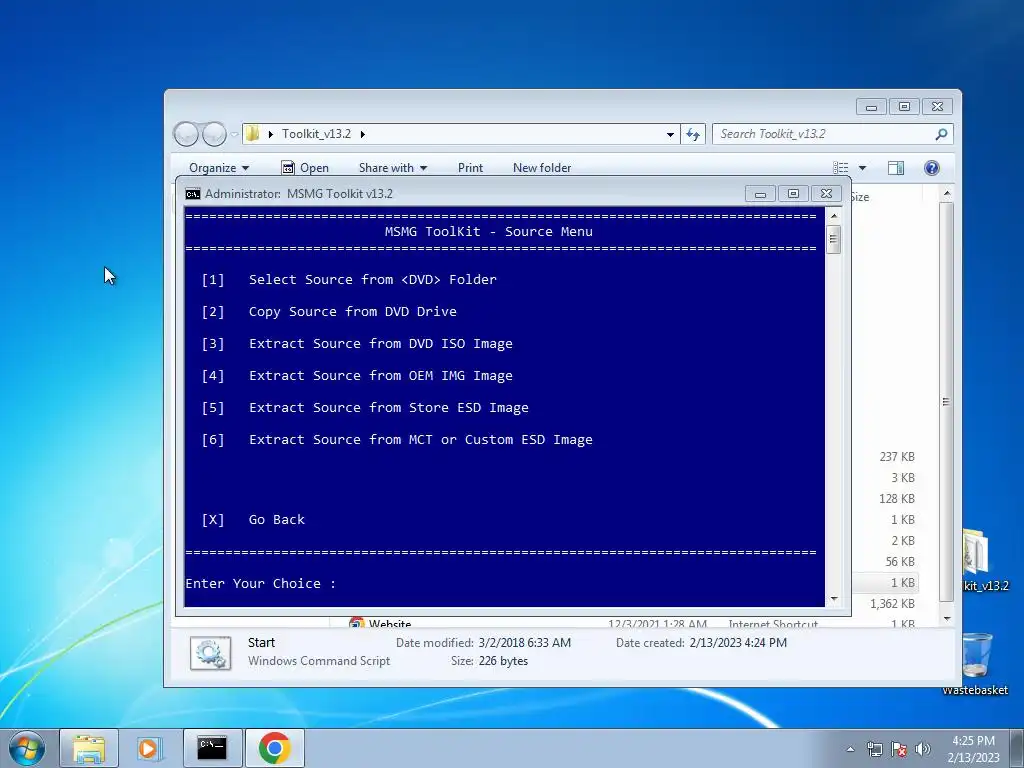Click Date created value 2/13/2023 4:24 PM
The height and width of the screenshot is (768, 1024).
[738, 643]
